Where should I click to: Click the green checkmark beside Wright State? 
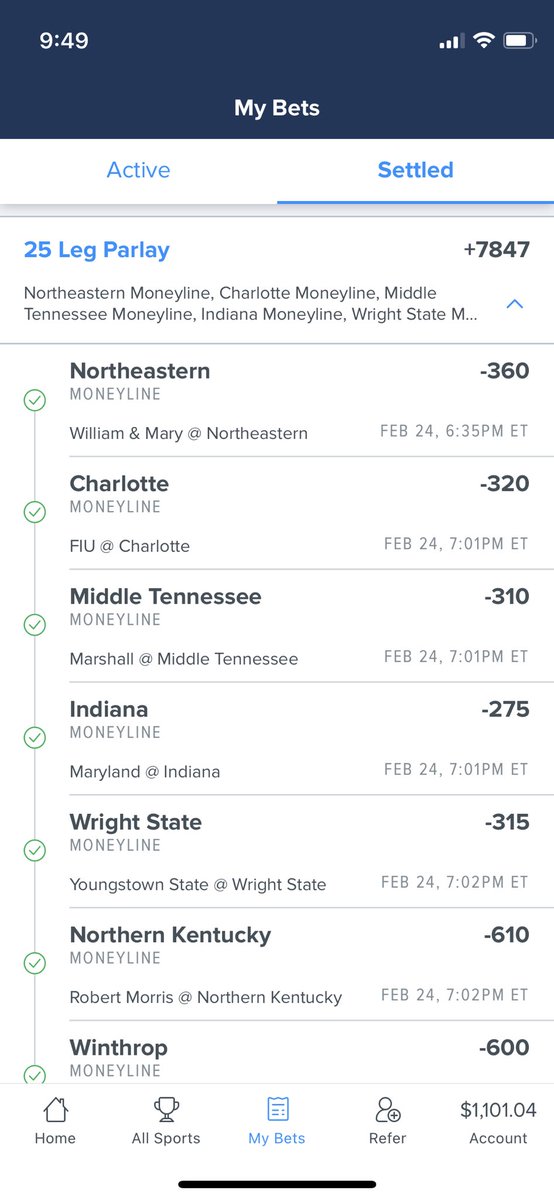click(x=34, y=851)
